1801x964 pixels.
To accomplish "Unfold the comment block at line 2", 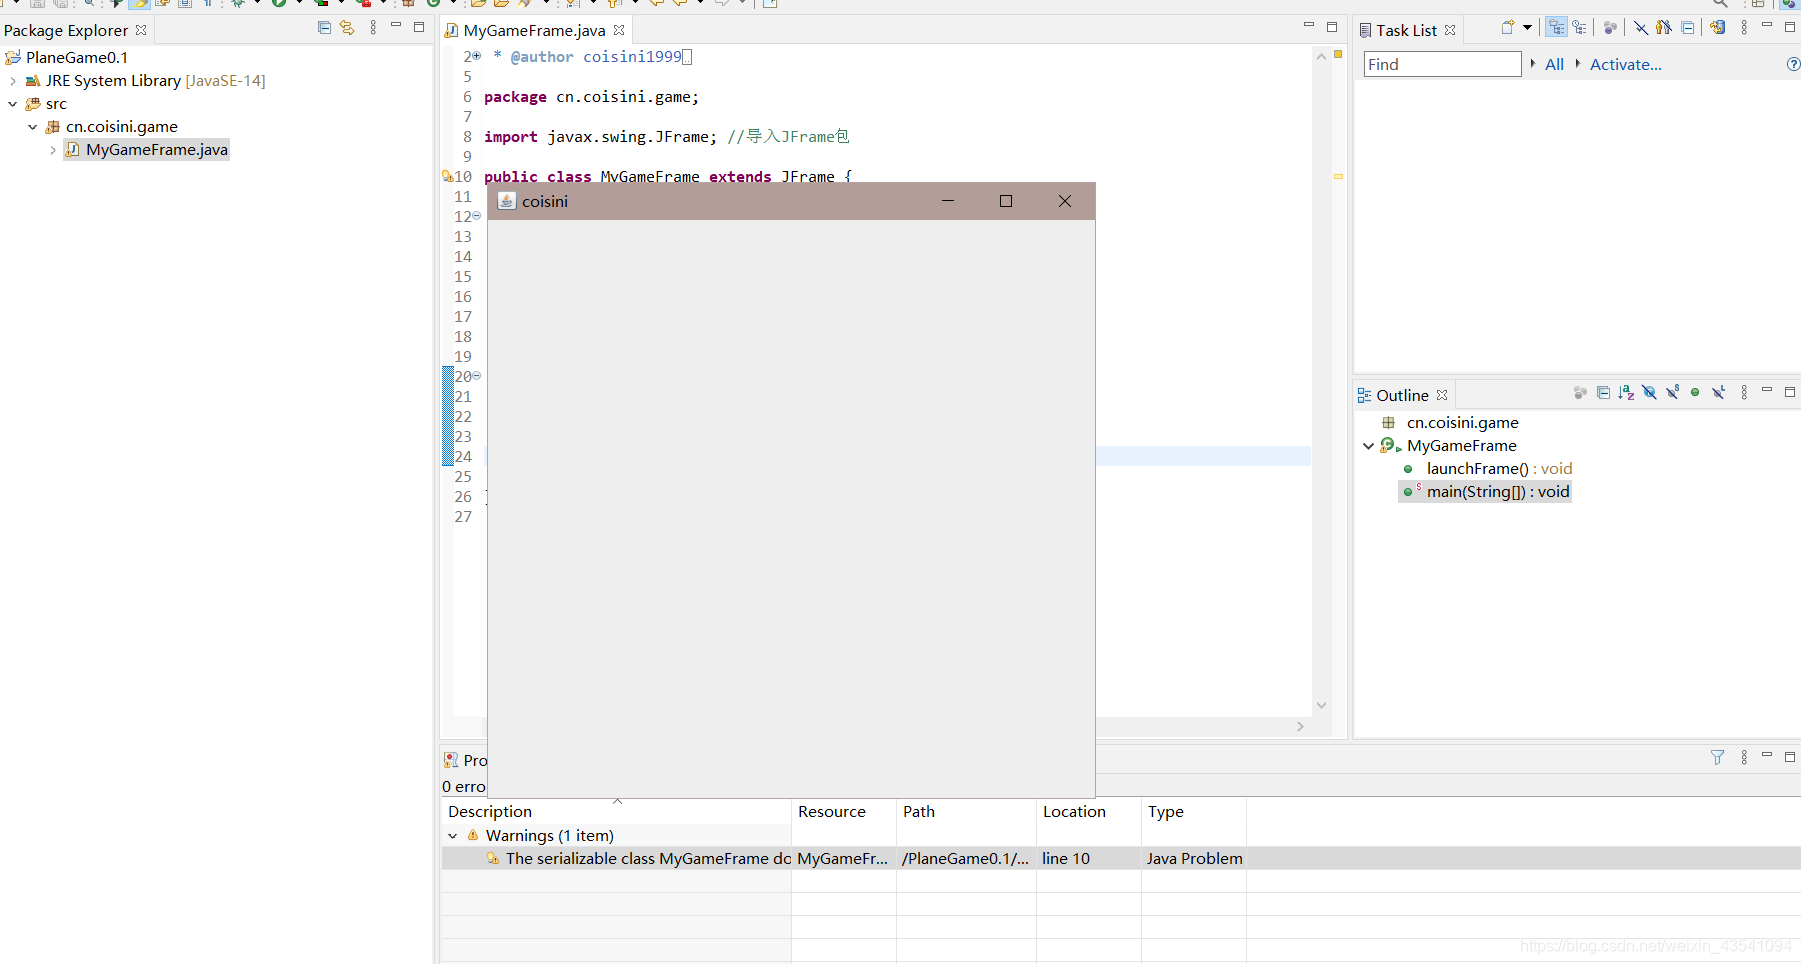I will coord(477,56).
